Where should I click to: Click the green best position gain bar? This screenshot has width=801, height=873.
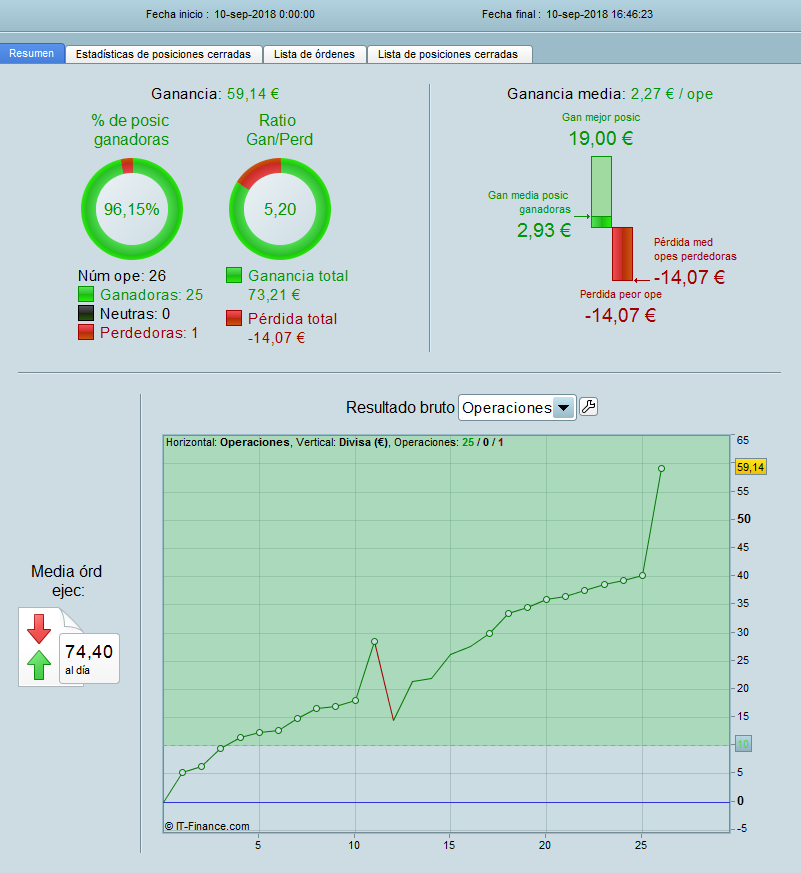tap(601, 192)
